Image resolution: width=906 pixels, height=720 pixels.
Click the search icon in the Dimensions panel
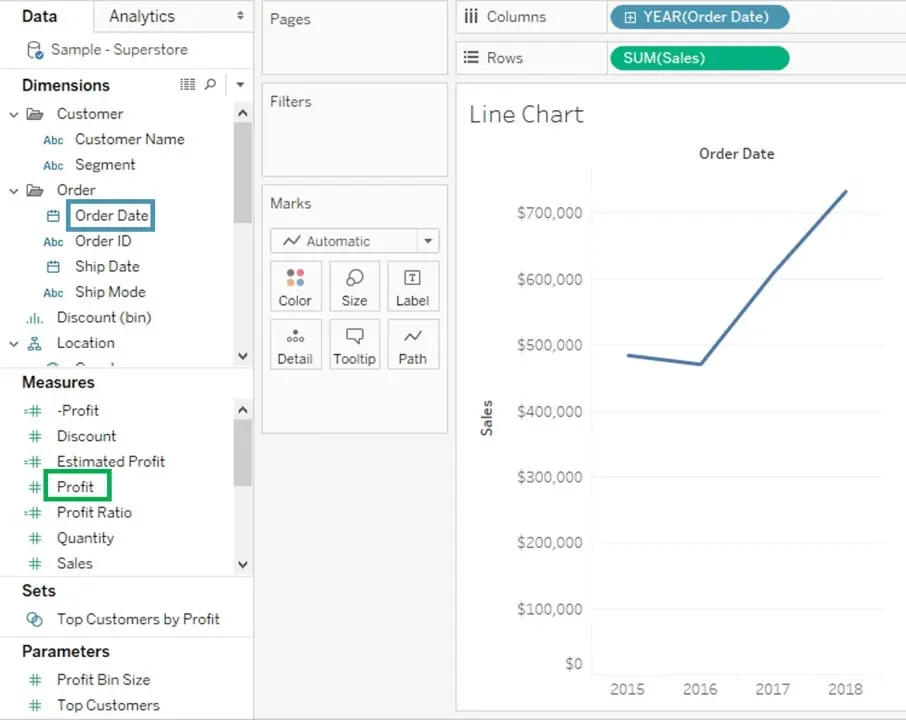pos(210,85)
